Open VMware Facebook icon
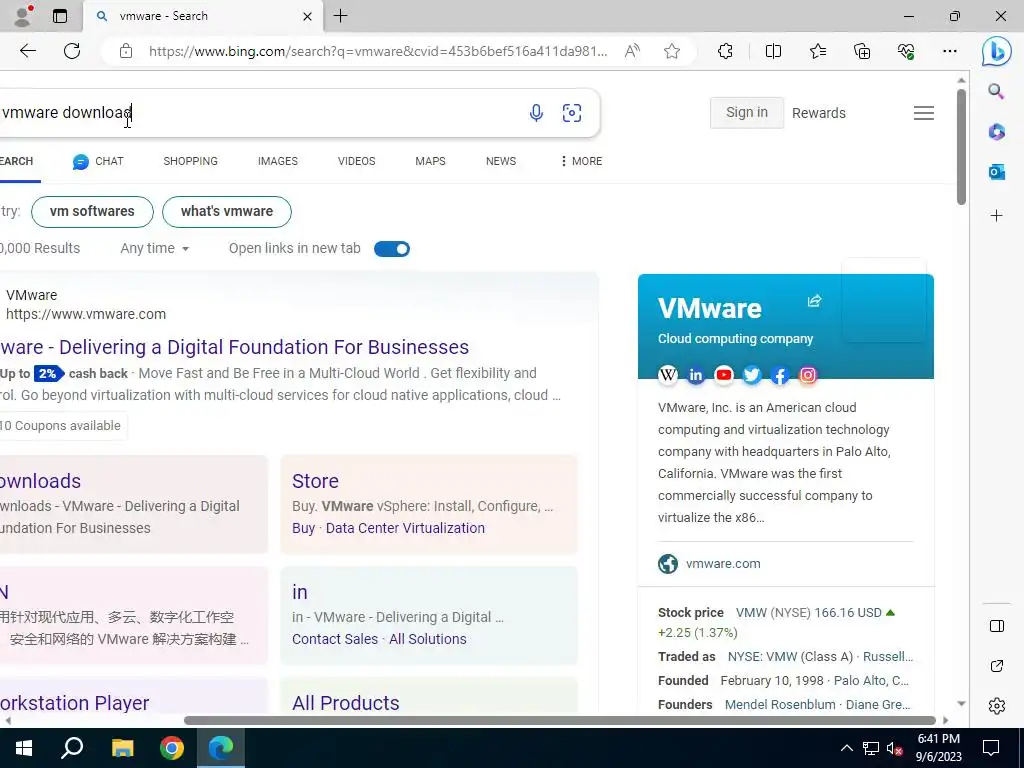This screenshot has height=768, width=1024. click(x=780, y=375)
